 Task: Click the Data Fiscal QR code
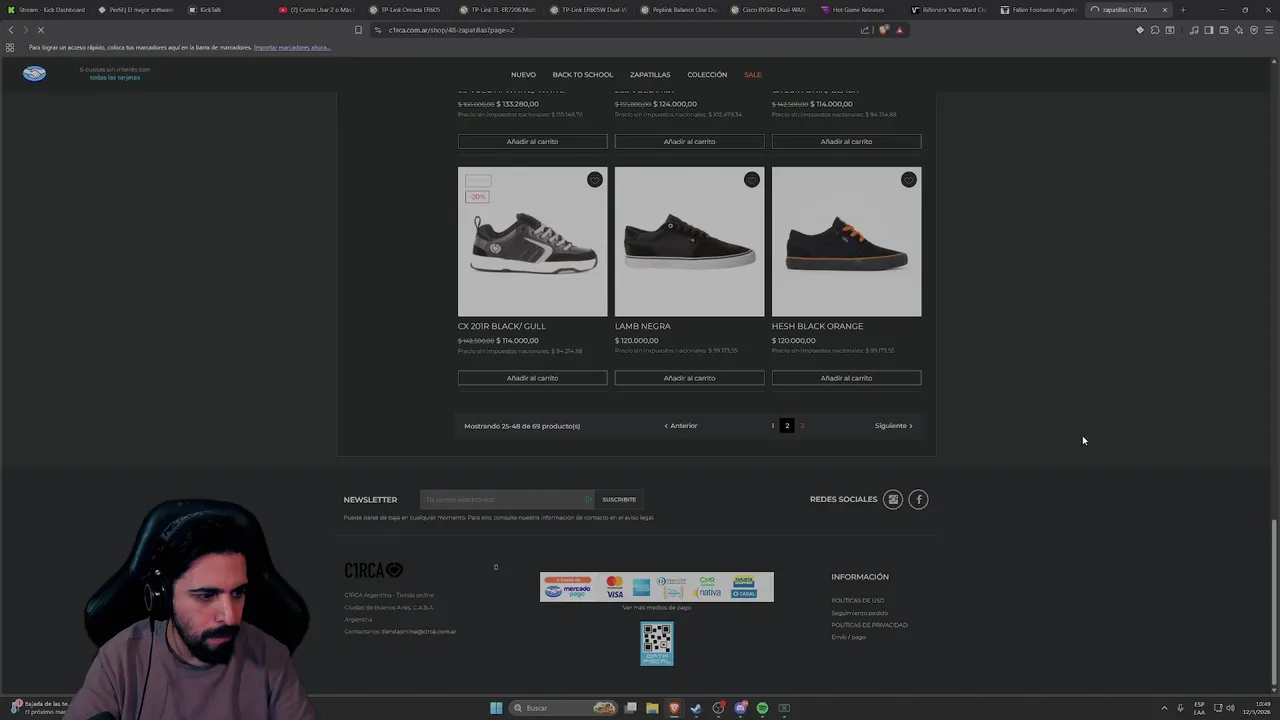point(657,644)
